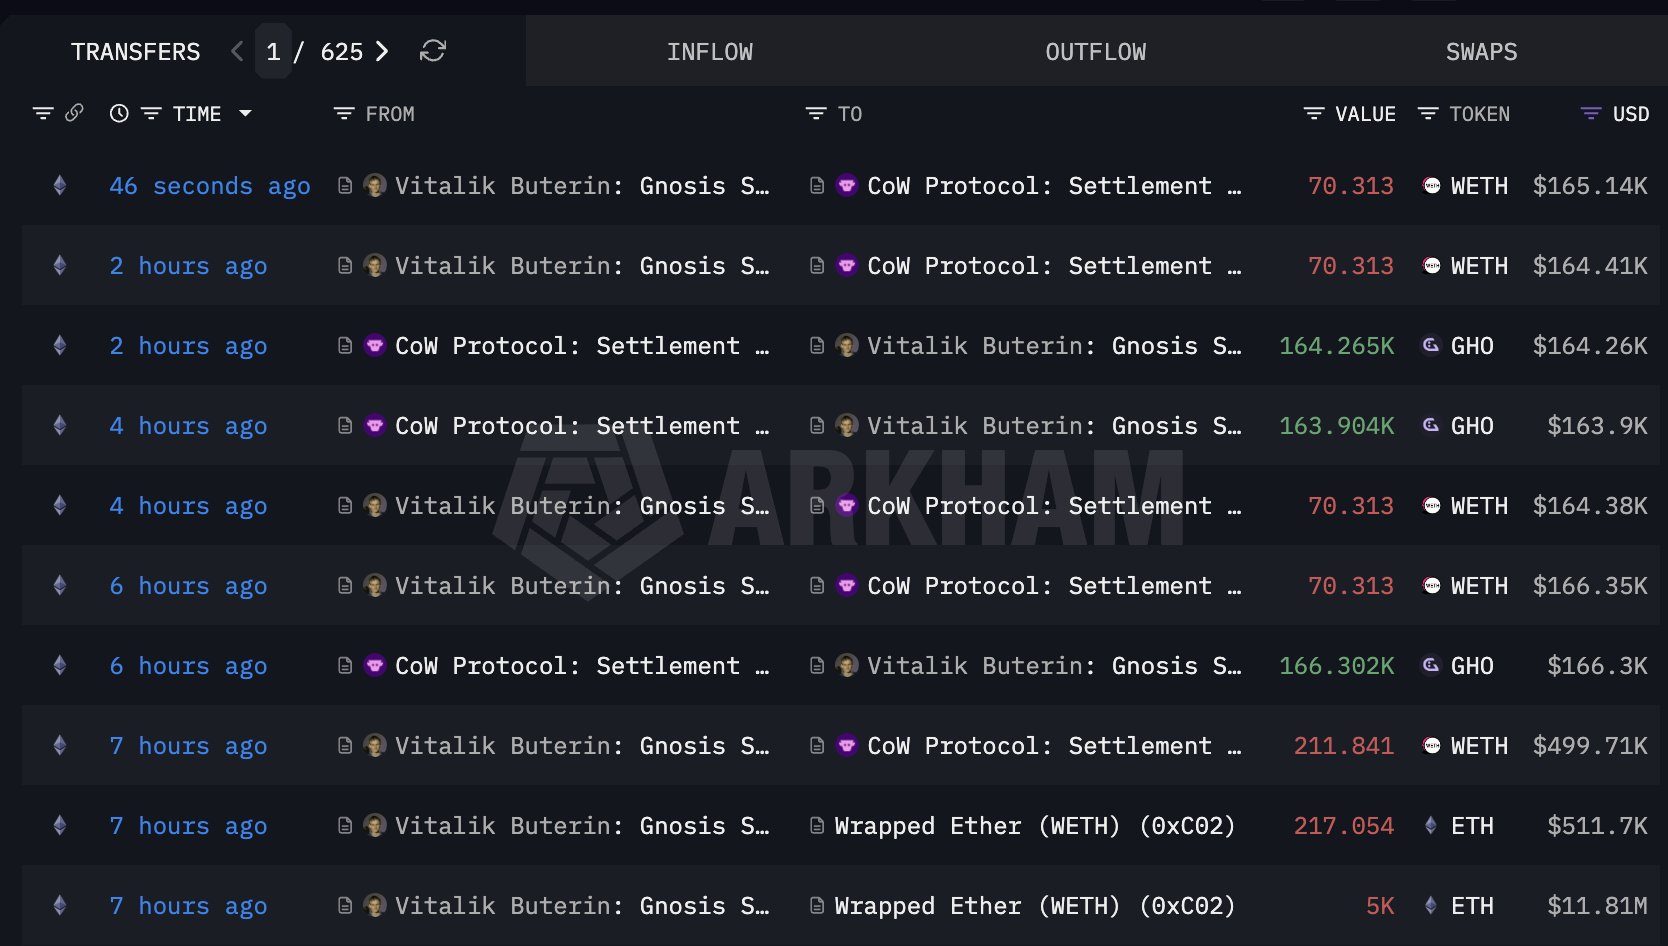
Task: Open the FROM column filter
Action: pyautogui.click(x=344, y=114)
